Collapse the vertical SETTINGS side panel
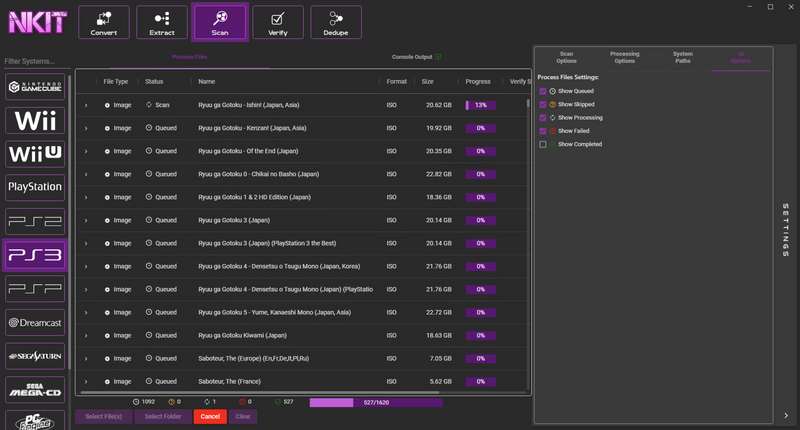This screenshot has width=800, height=430. (x=786, y=230)
